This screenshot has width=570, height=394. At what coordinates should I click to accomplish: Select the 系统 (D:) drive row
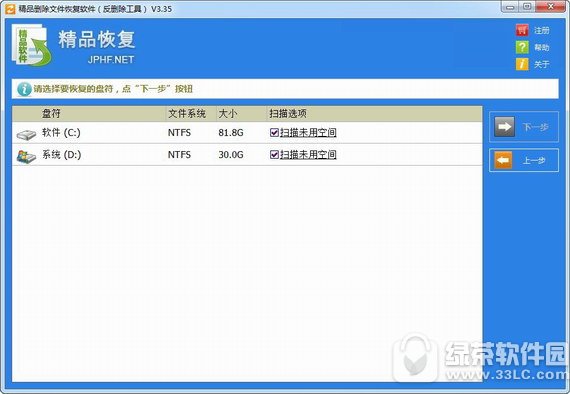pos(247,155)
